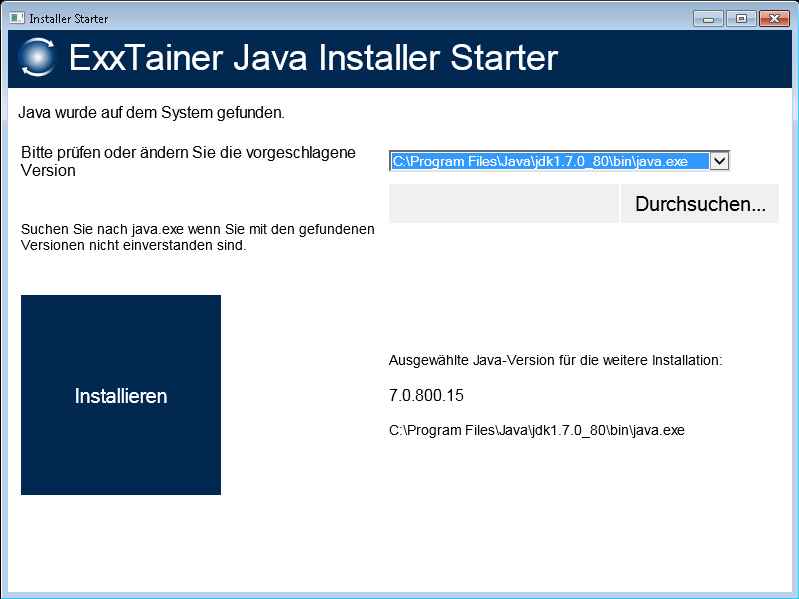This screenshot has height=599, width=799.
Task: Click the 'Java wurde auf dem System gefunden.' message
Action: pyautogui.click(x=151, y=113)
